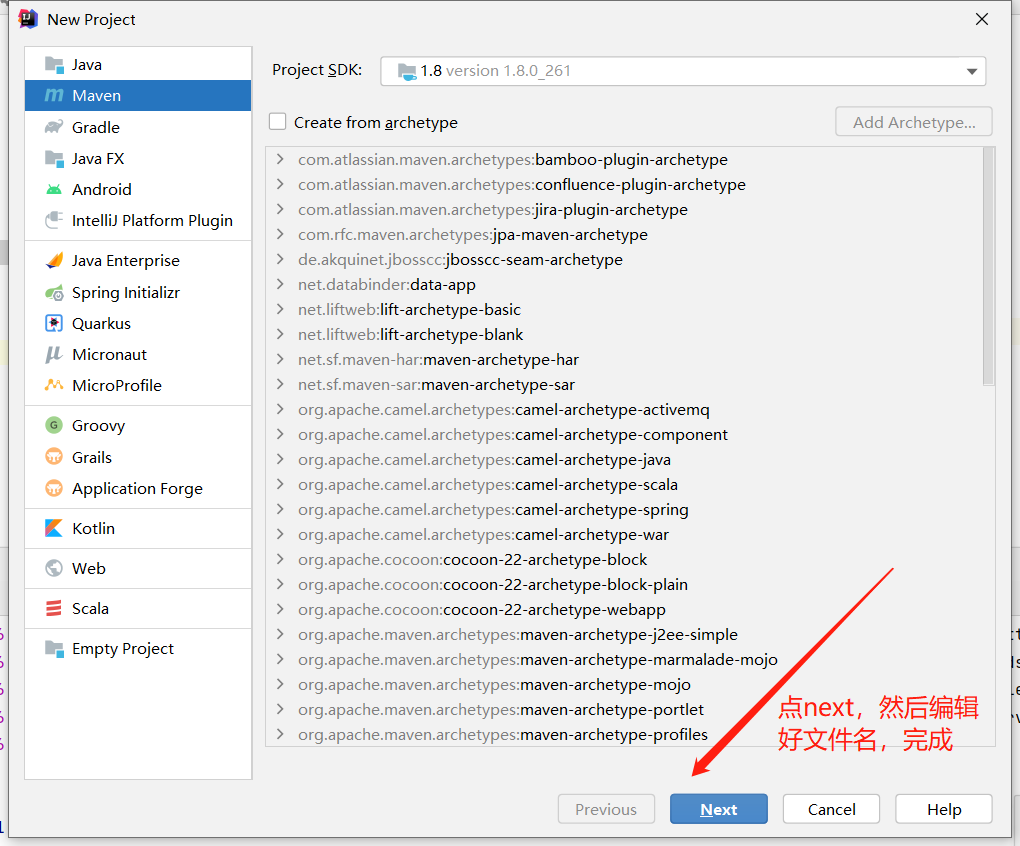
Task: Expand the jira-plugin-archetype entry
Action: (281, 209)
